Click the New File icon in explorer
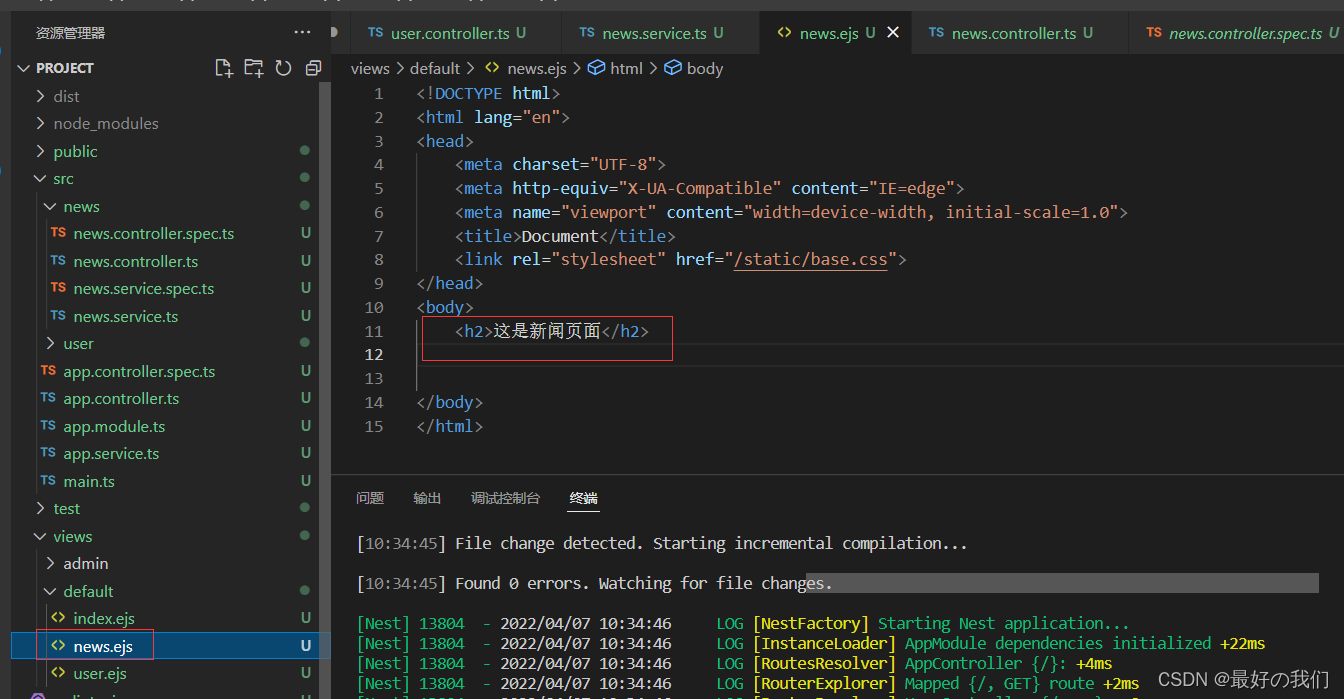1344x699 pixels. (224, 68)
